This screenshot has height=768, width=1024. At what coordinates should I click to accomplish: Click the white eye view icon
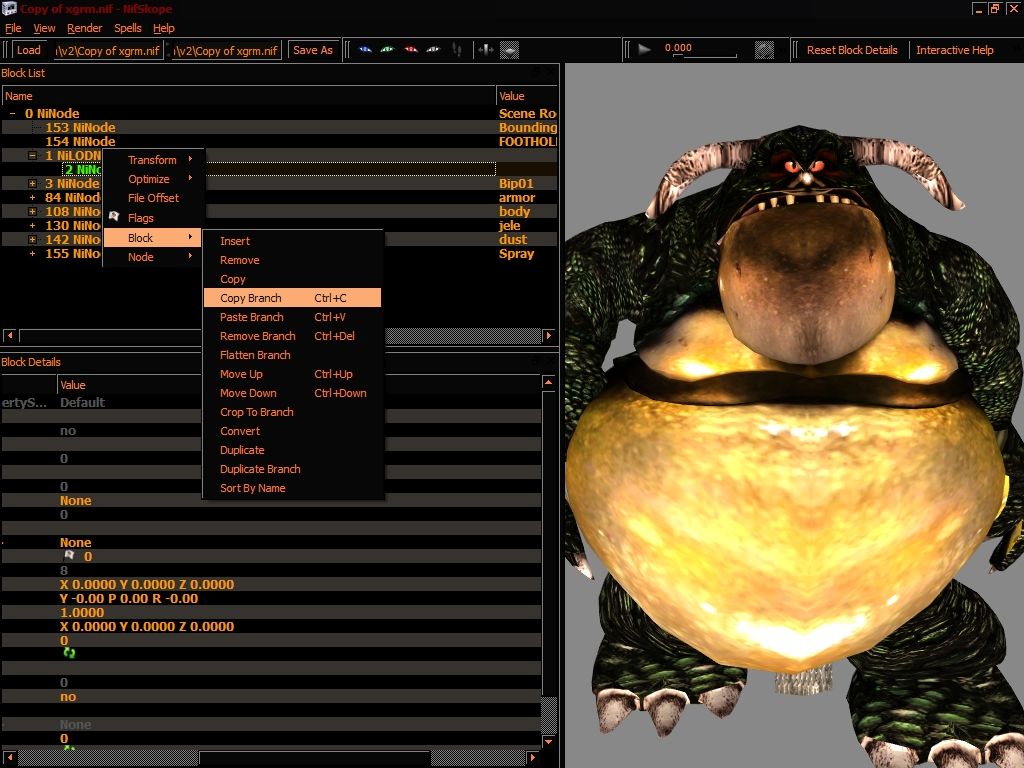coord(433,50)
